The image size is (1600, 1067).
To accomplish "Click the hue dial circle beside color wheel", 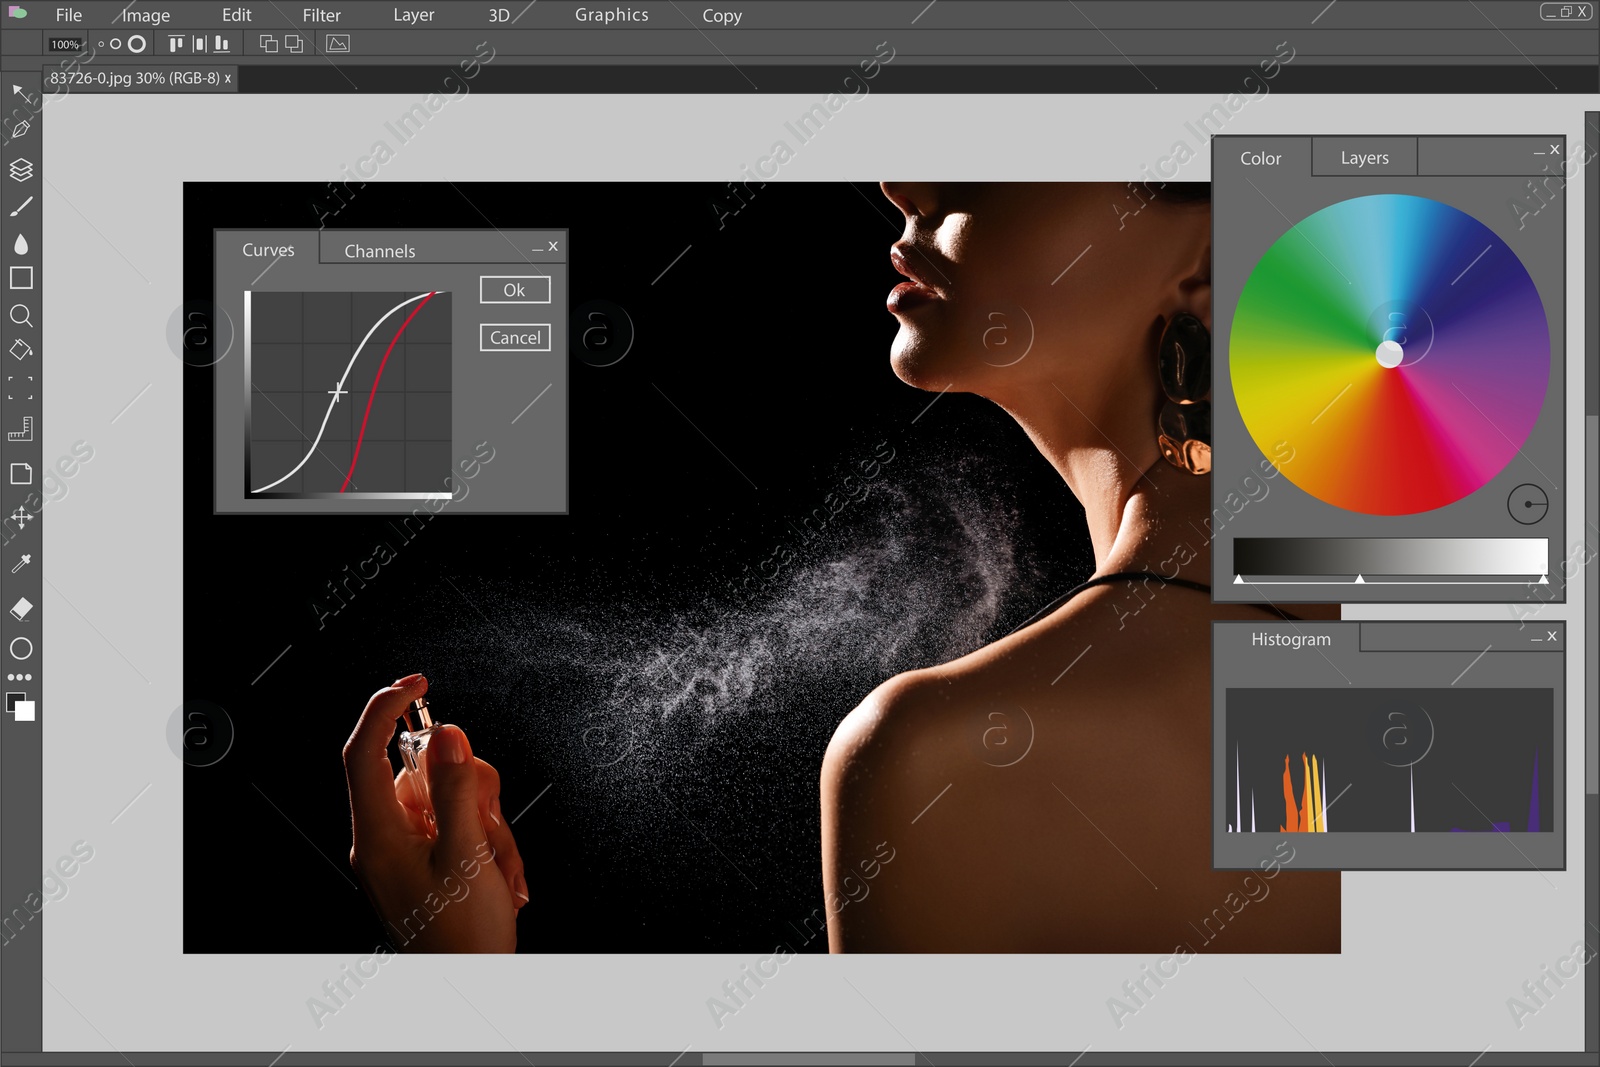I will coord(1528,504).
